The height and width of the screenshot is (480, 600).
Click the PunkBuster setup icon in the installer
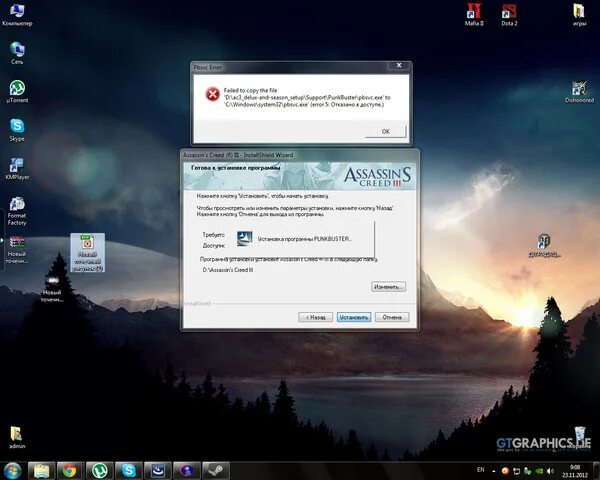[245, 239]
